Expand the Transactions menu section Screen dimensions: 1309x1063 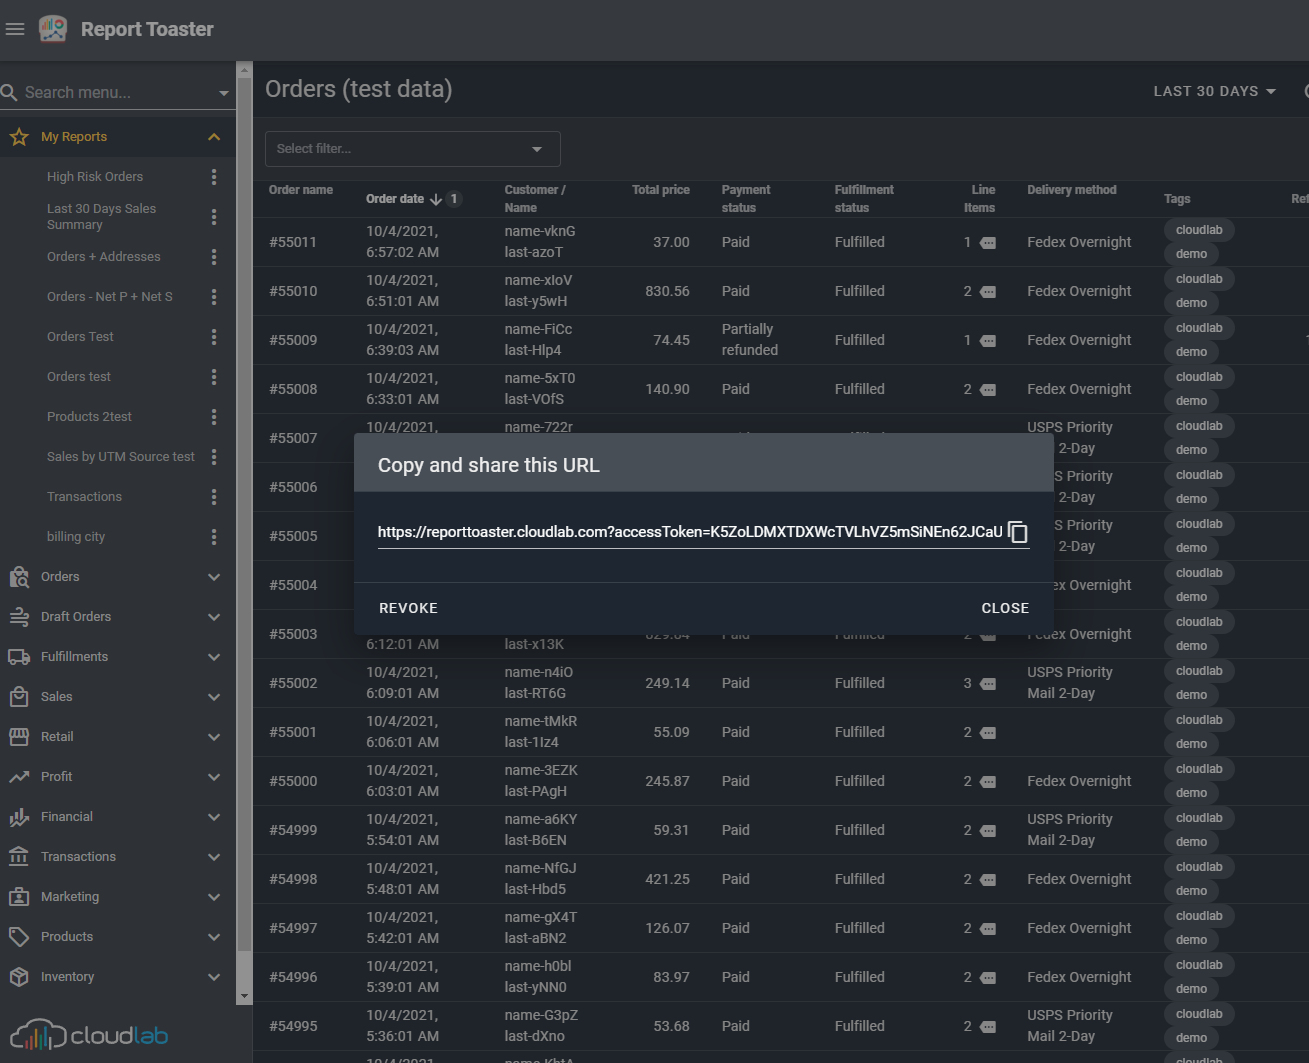coord(214,857)
